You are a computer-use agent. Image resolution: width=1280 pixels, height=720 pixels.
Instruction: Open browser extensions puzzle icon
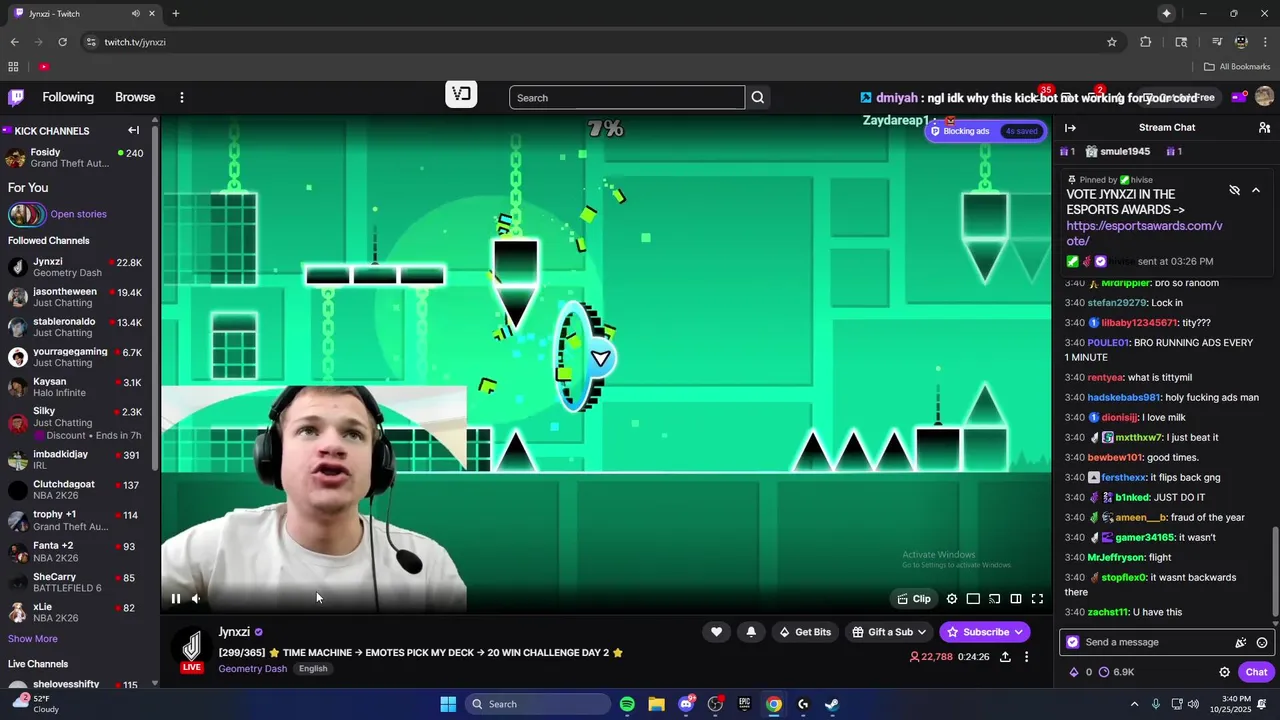tap(1145, 42)
